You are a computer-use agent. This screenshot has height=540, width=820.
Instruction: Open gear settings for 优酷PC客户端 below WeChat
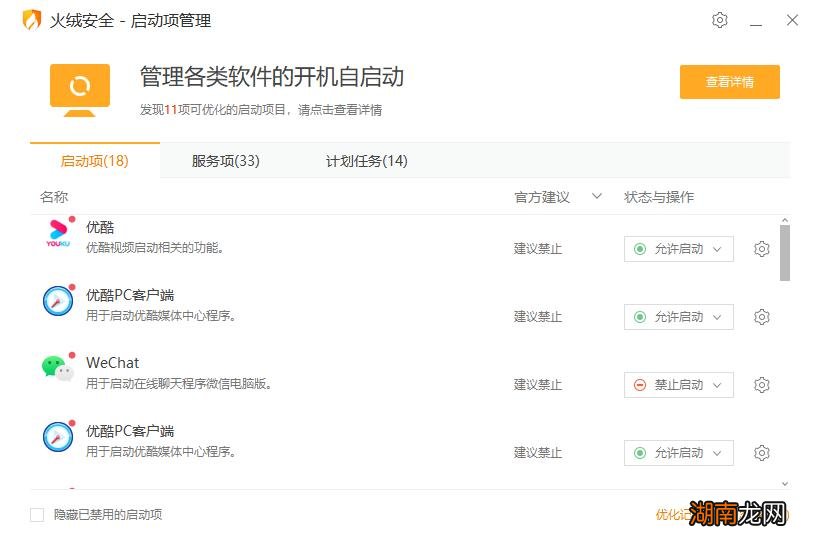click(761, 453)
